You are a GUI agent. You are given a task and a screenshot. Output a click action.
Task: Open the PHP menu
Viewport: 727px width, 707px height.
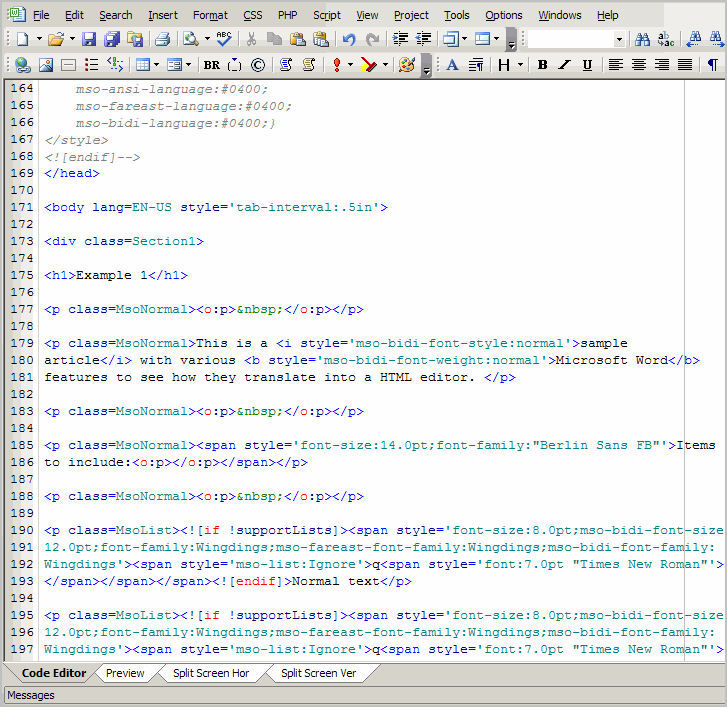pos(287,15)
